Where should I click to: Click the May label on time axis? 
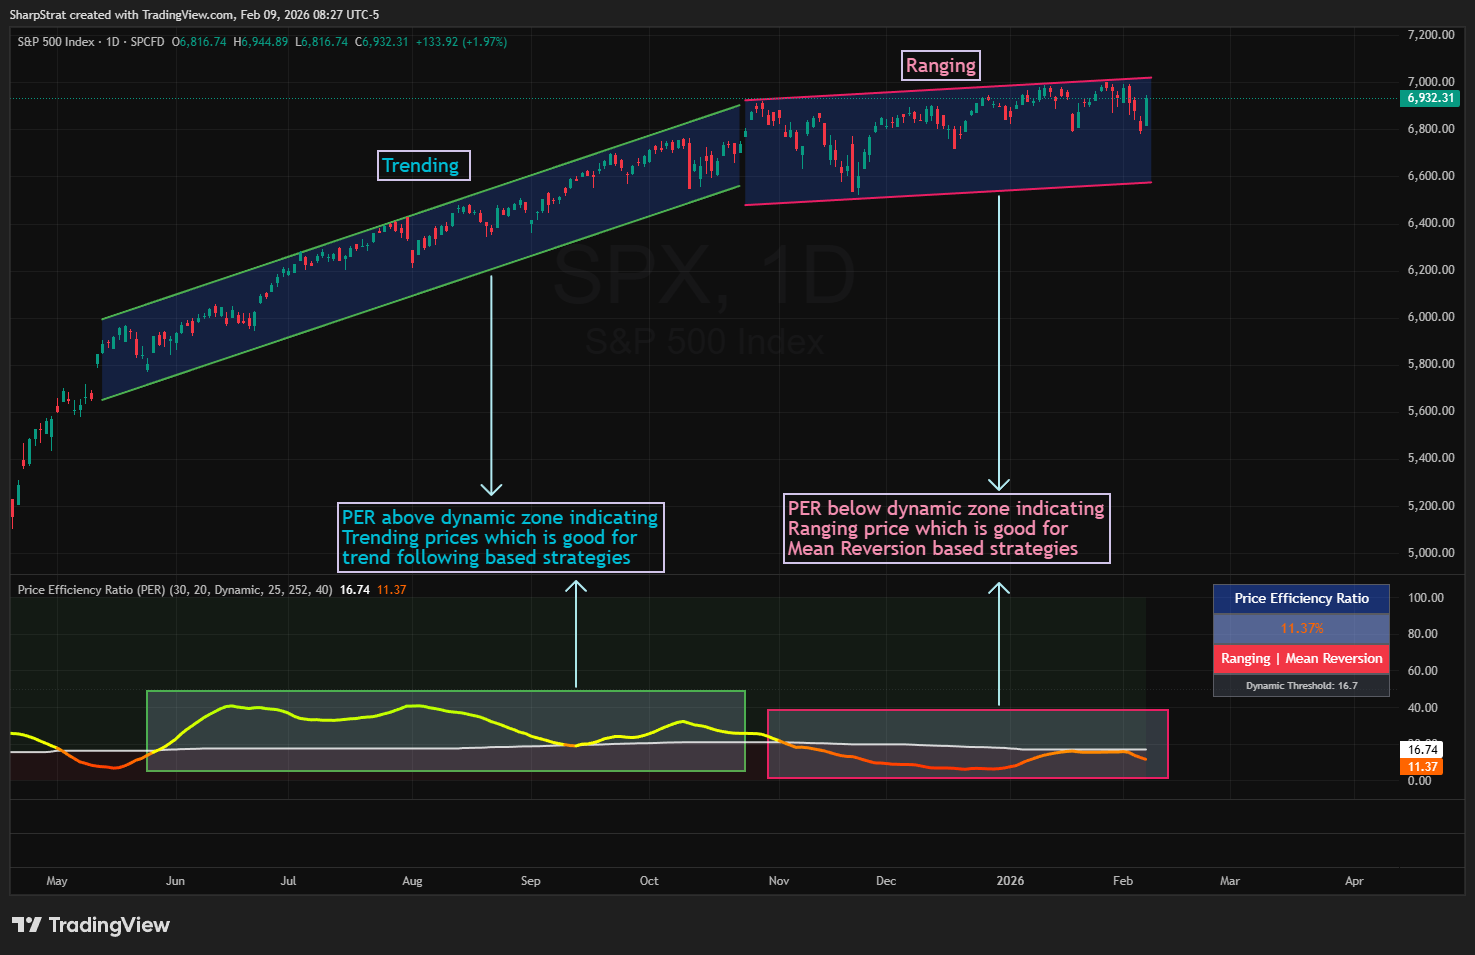57,881
